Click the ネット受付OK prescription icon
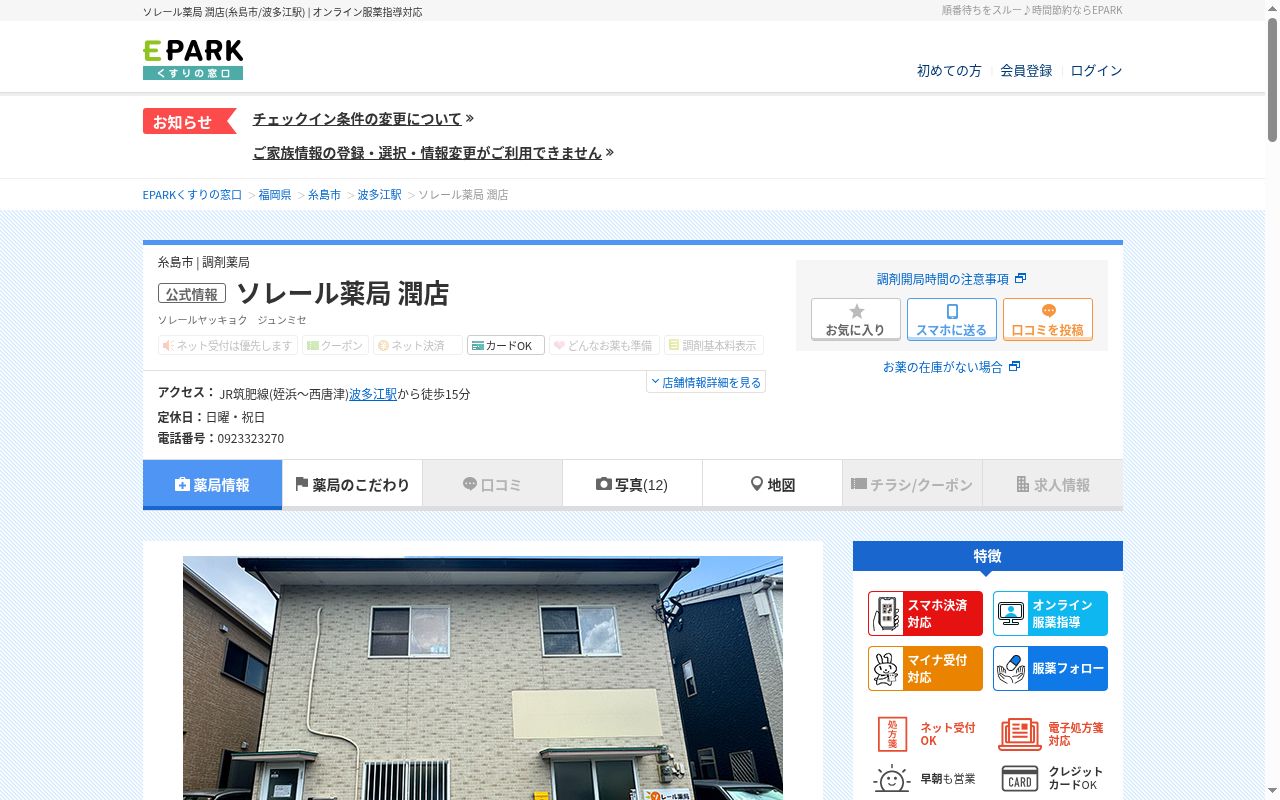1280x800 pixels. [892, 734]
